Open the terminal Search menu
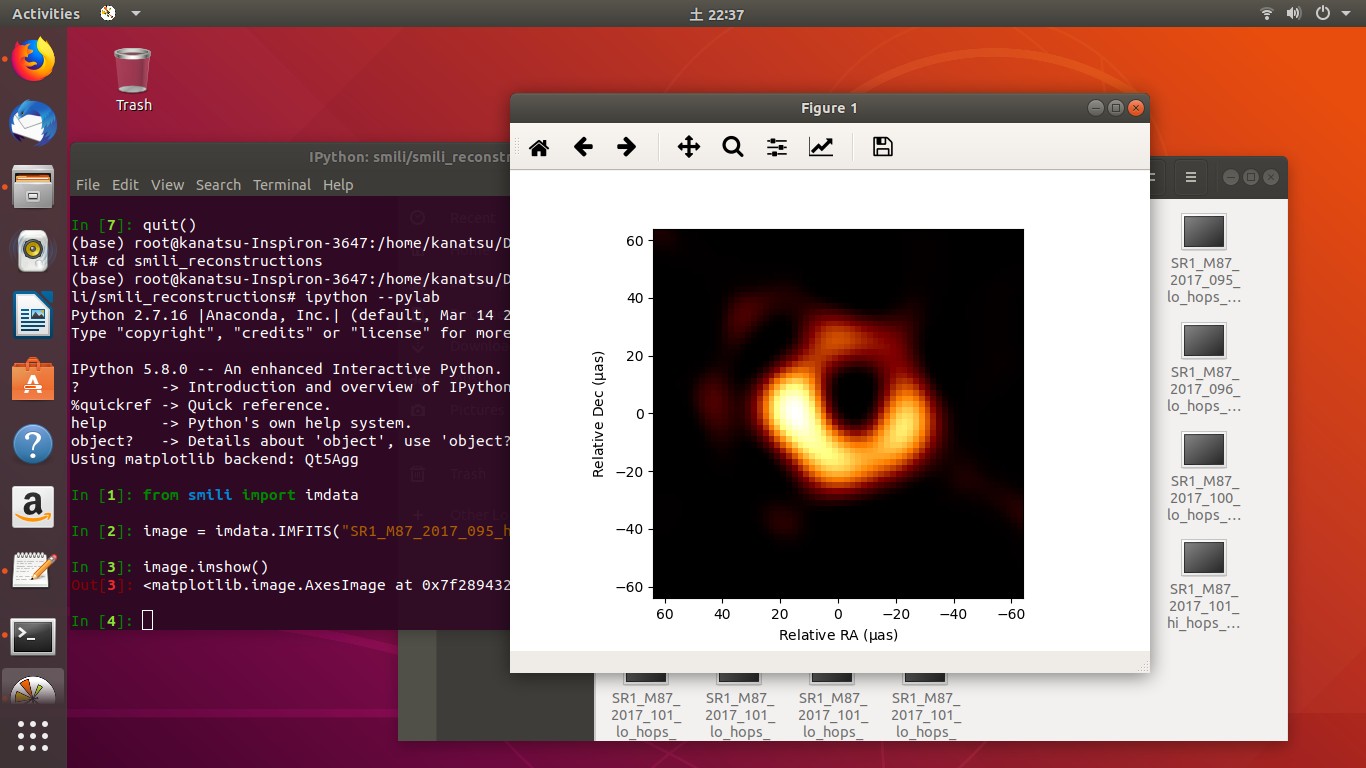This screenshot has height=768, width=1366. (218, 185)
